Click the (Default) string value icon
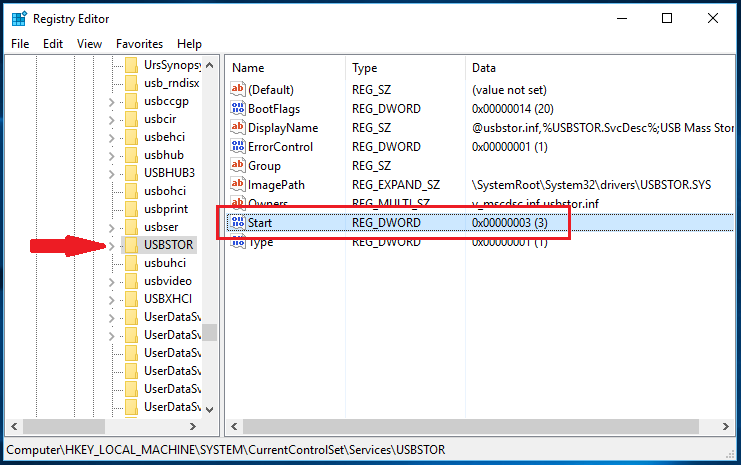Viewport: 741px width, 465px height. click(x=238, y=89)
